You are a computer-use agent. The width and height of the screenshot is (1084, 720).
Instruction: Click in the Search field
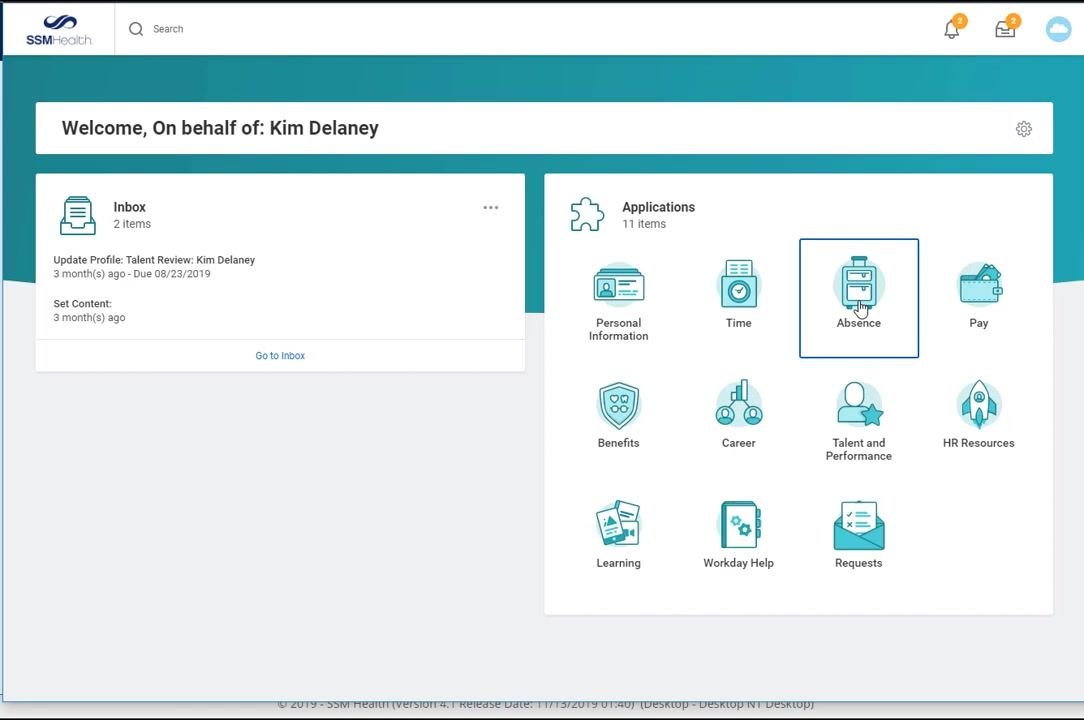[168, 29]
